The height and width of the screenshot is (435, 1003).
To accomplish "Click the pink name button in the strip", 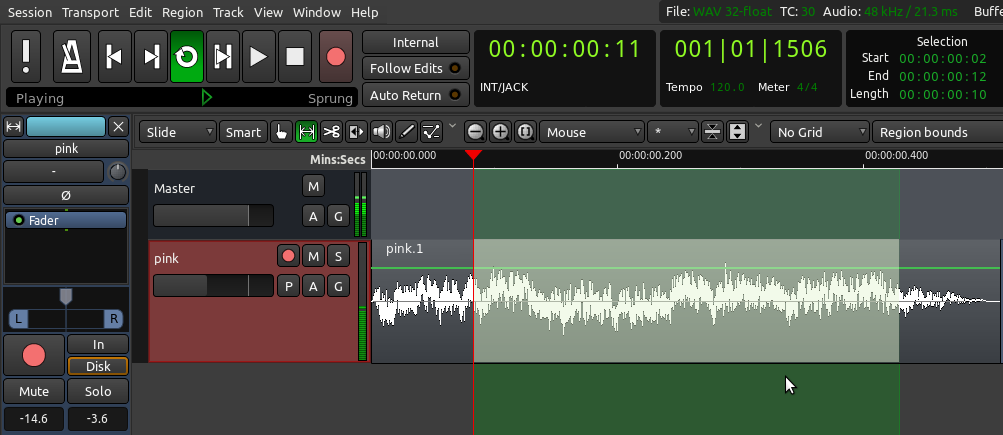I will coord(66,148).
